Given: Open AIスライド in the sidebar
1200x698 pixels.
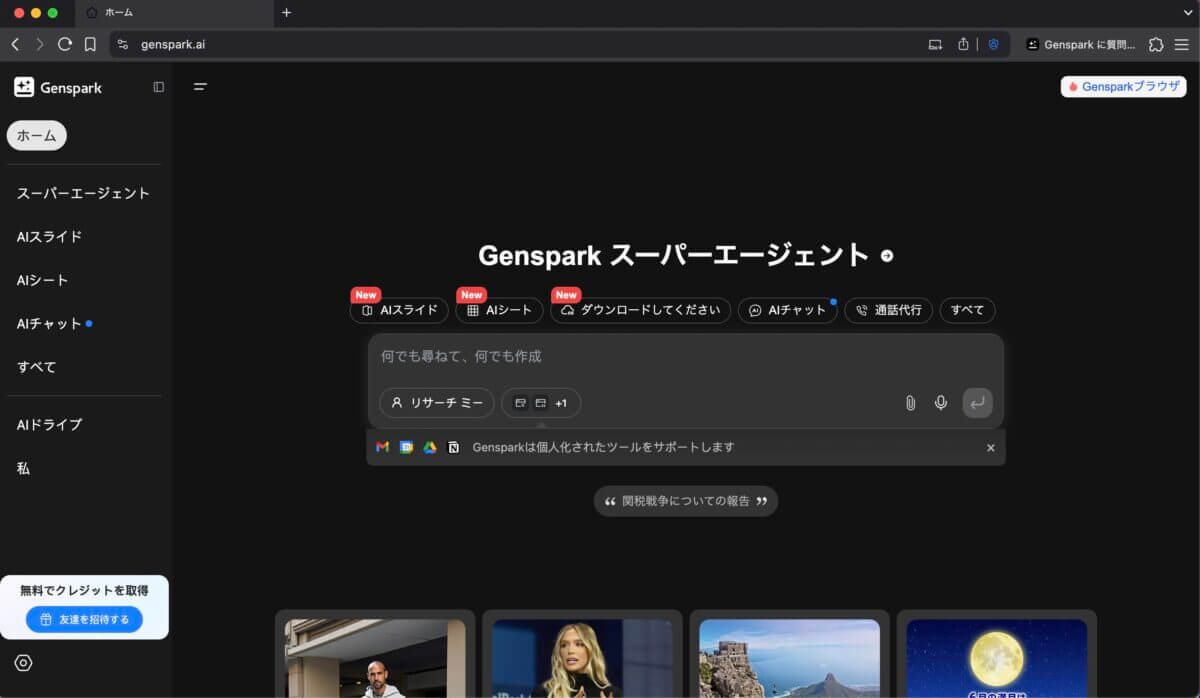Looking at the screenshot, I should tap(50, 237).
